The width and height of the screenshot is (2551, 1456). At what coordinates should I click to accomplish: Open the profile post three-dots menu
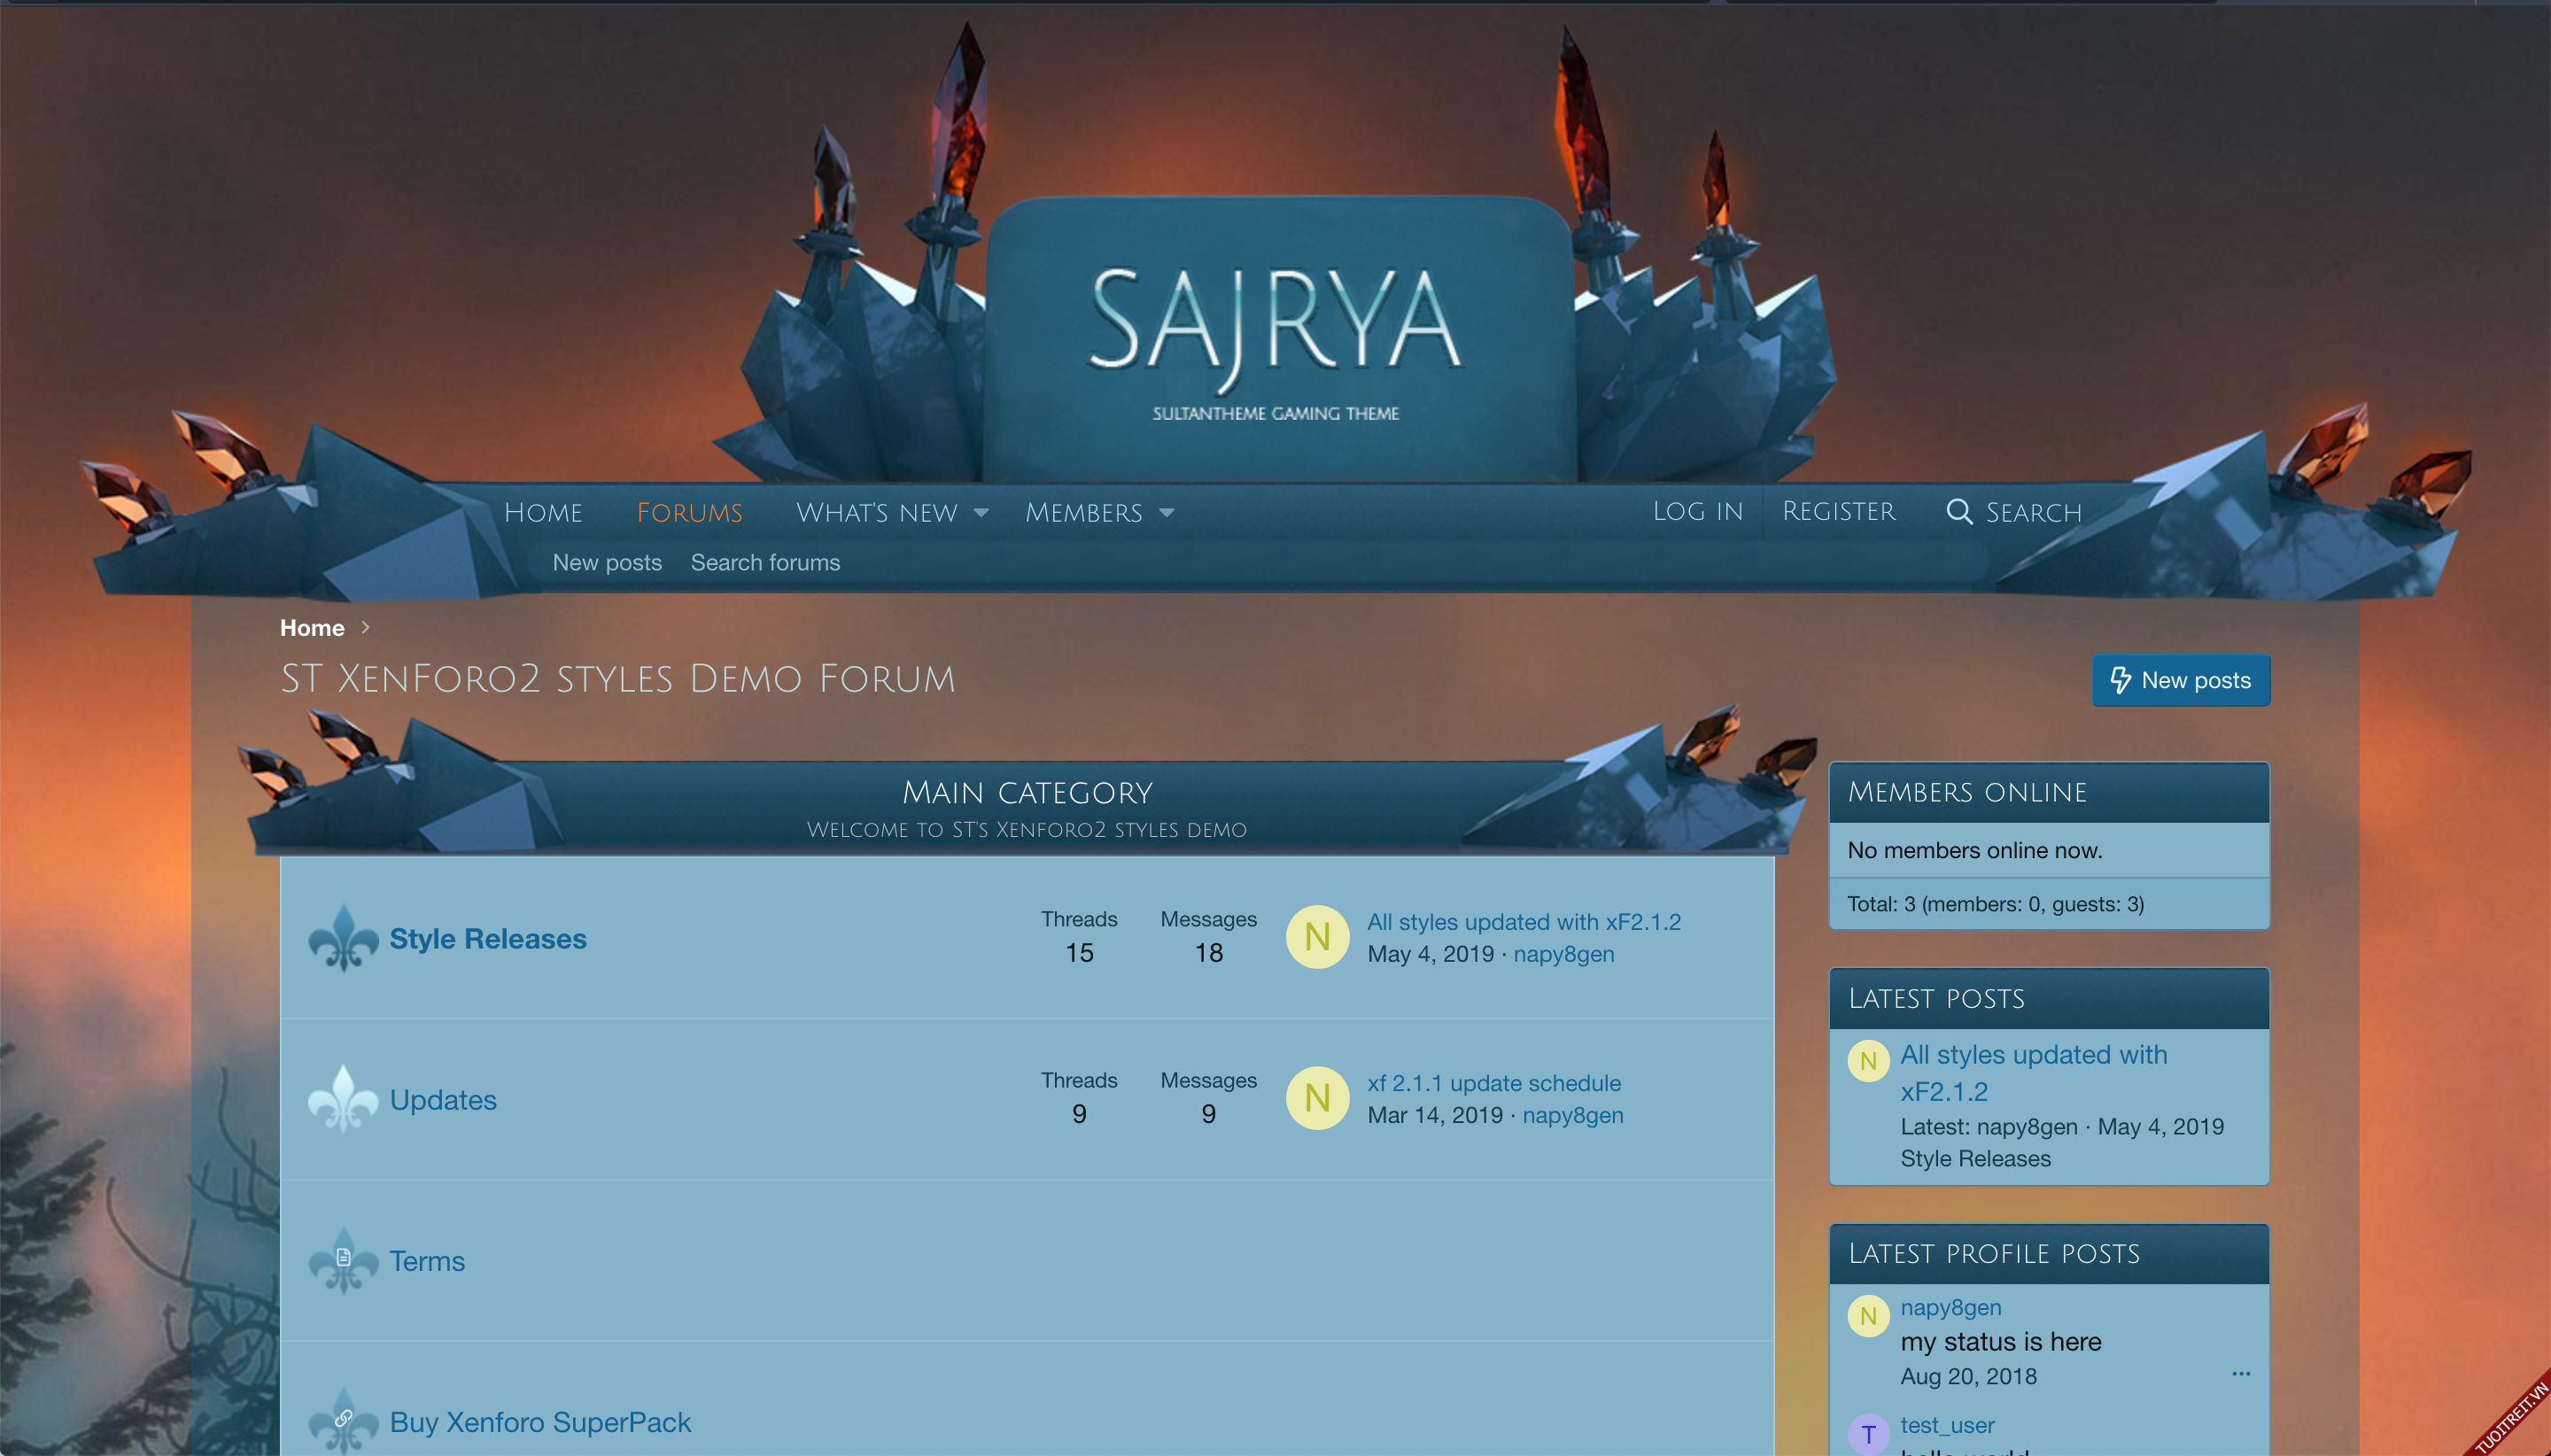[x=2240, y=1373]
